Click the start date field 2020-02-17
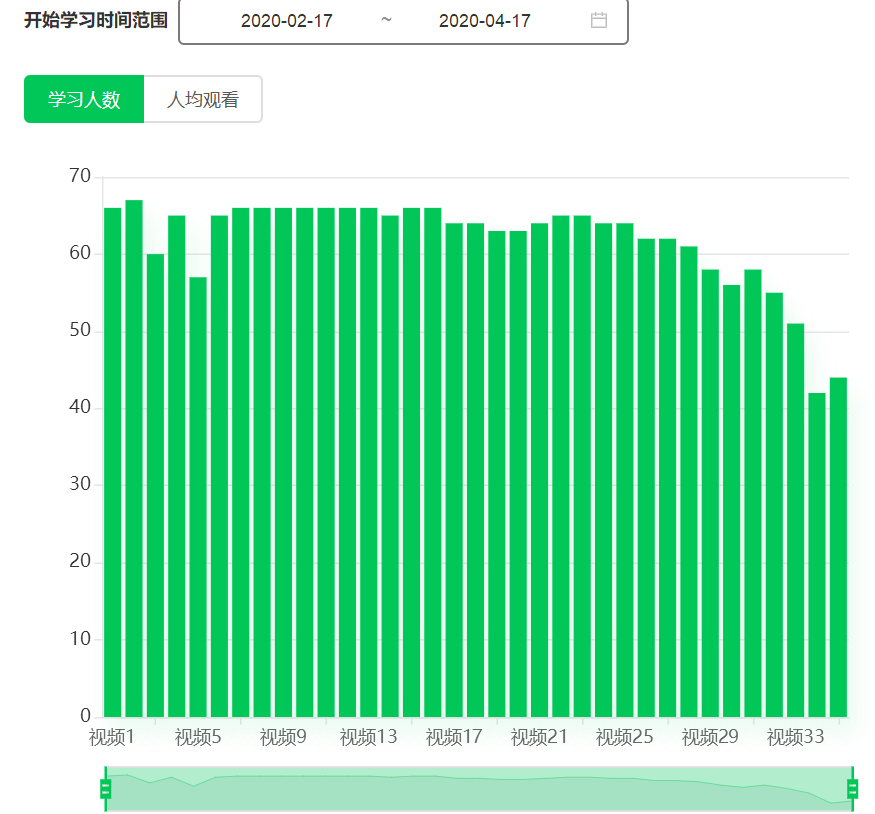Viewport: 875px width, 814px height. pos(287,21)
